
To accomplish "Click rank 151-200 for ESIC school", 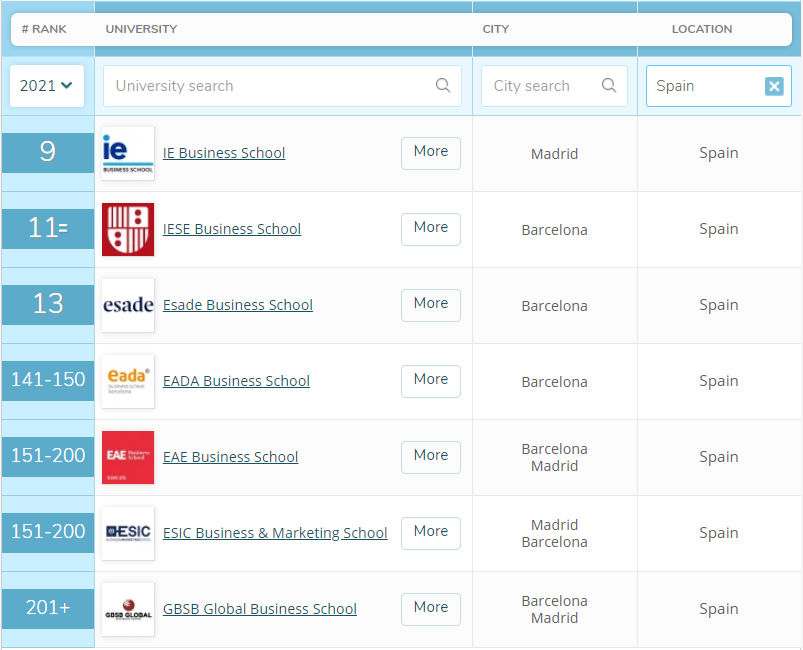I will [x=48, y=533].
